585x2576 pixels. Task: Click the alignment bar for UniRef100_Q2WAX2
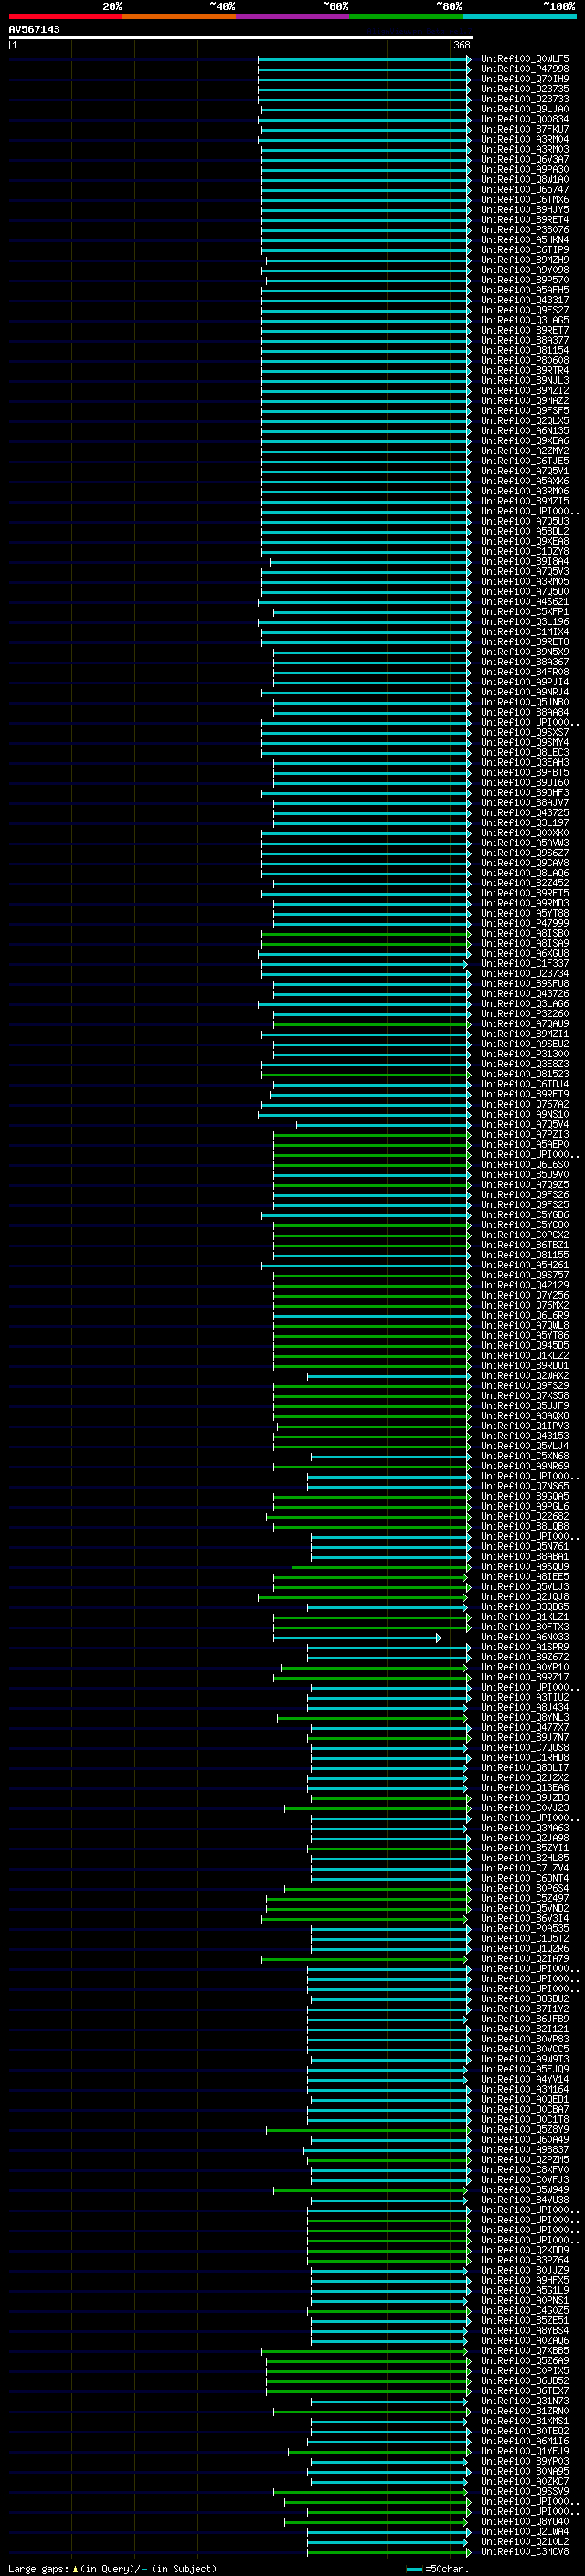pyautogui.click(x=389, y=1375)
